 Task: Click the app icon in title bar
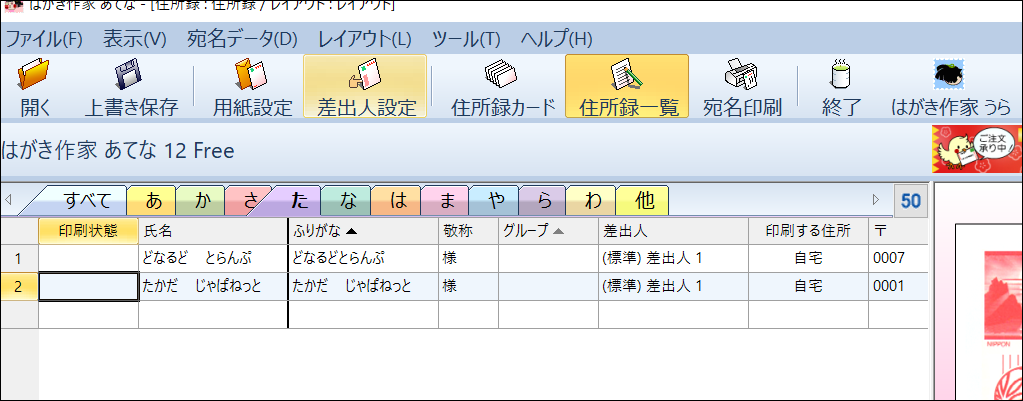click(13, 5)
